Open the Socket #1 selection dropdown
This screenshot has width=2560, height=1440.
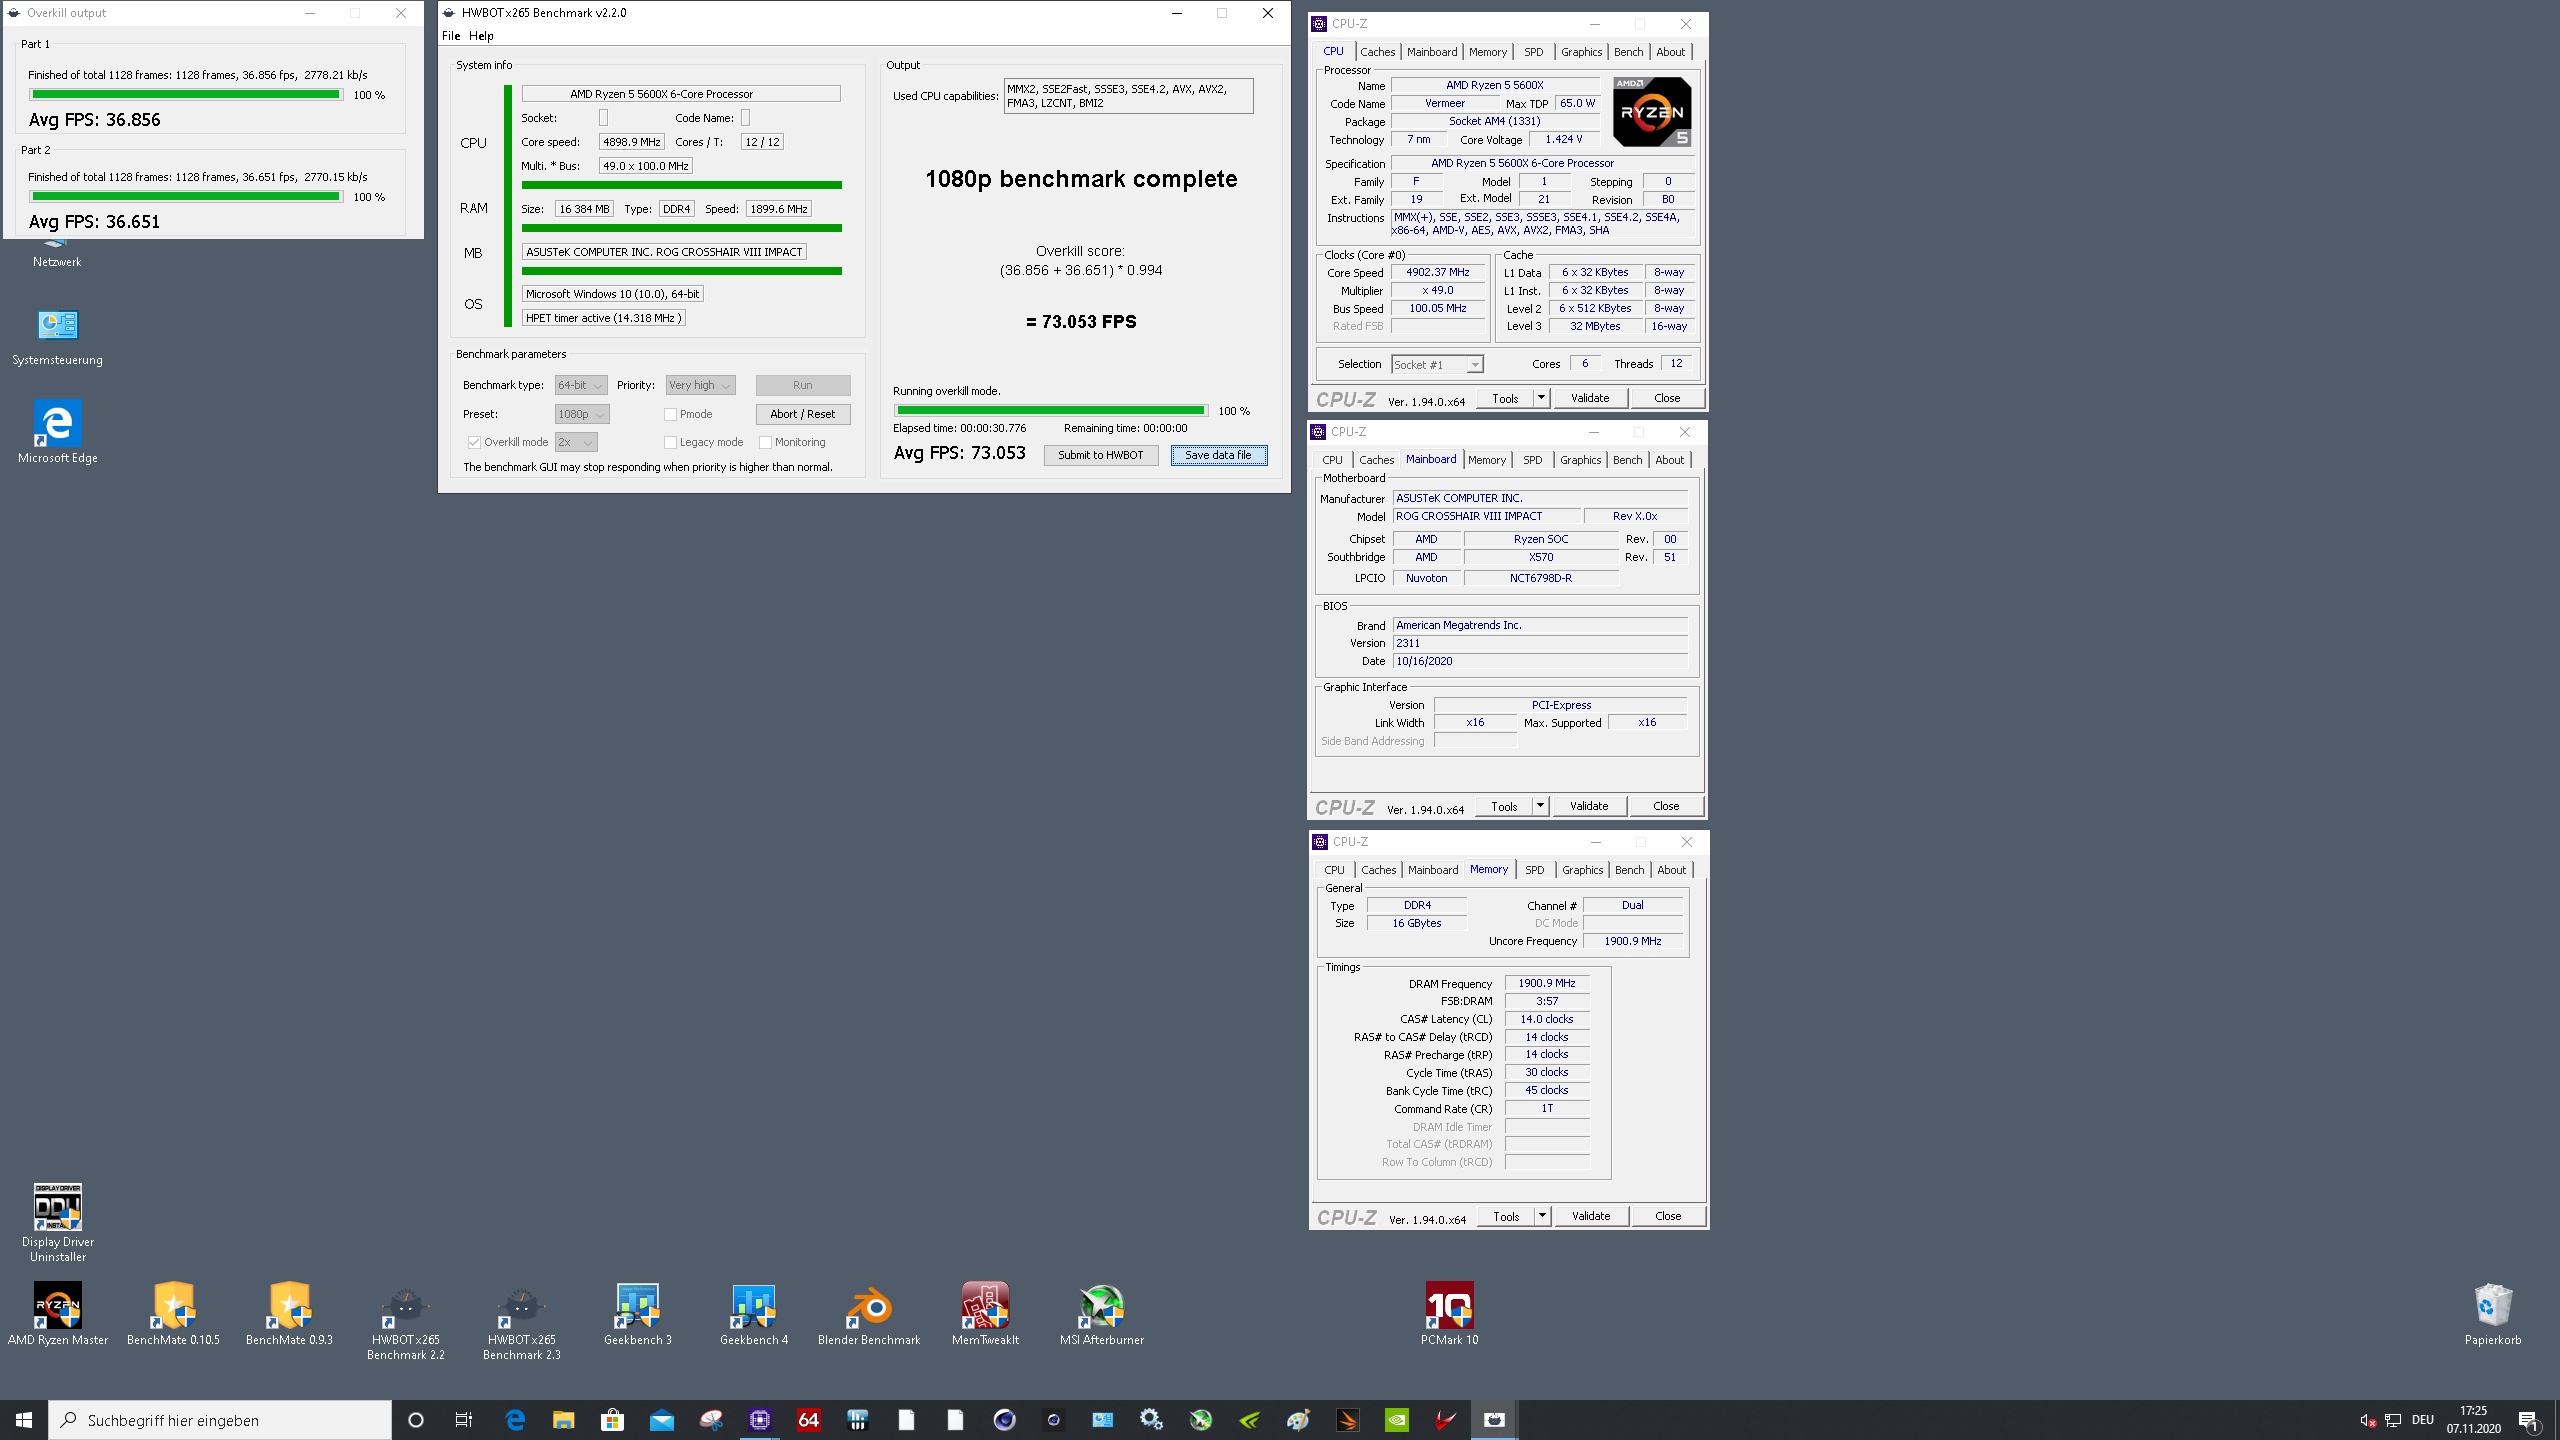[1437, 365]
